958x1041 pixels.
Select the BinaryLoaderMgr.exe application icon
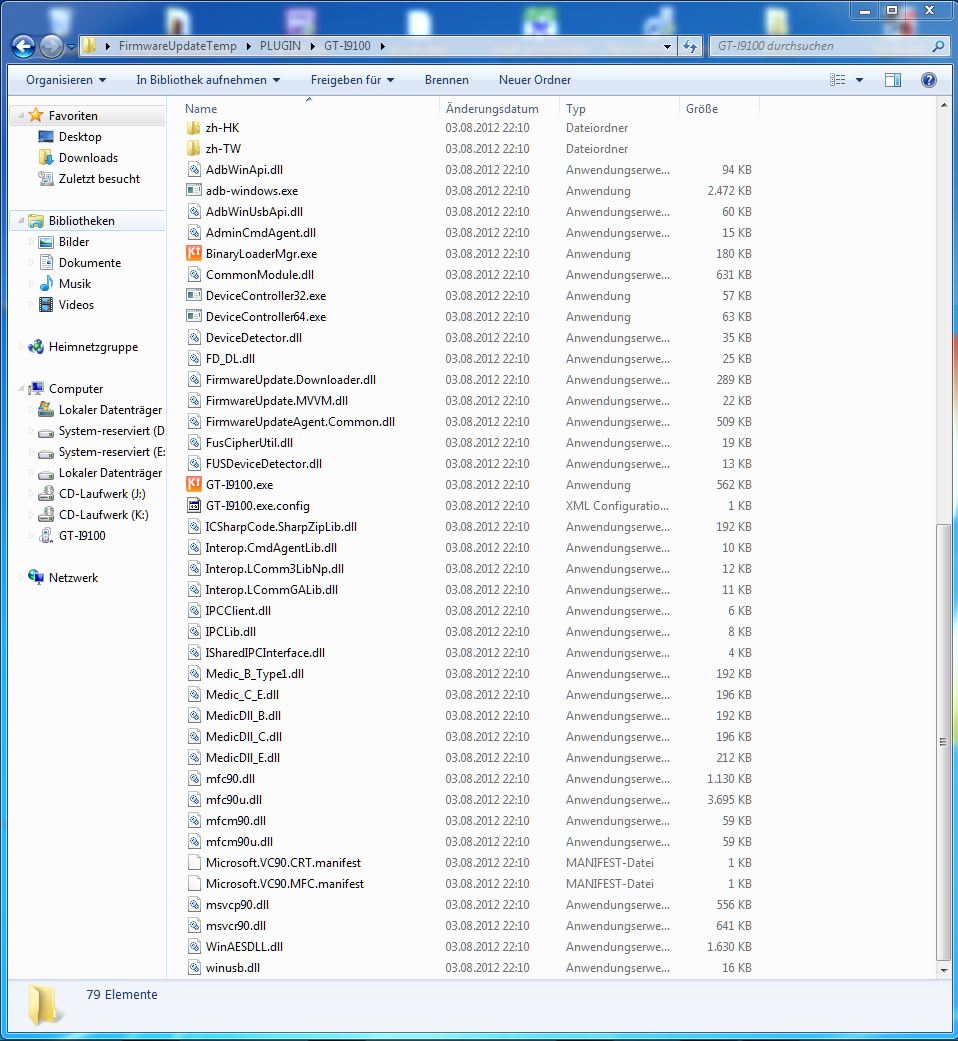coord(194,254)
